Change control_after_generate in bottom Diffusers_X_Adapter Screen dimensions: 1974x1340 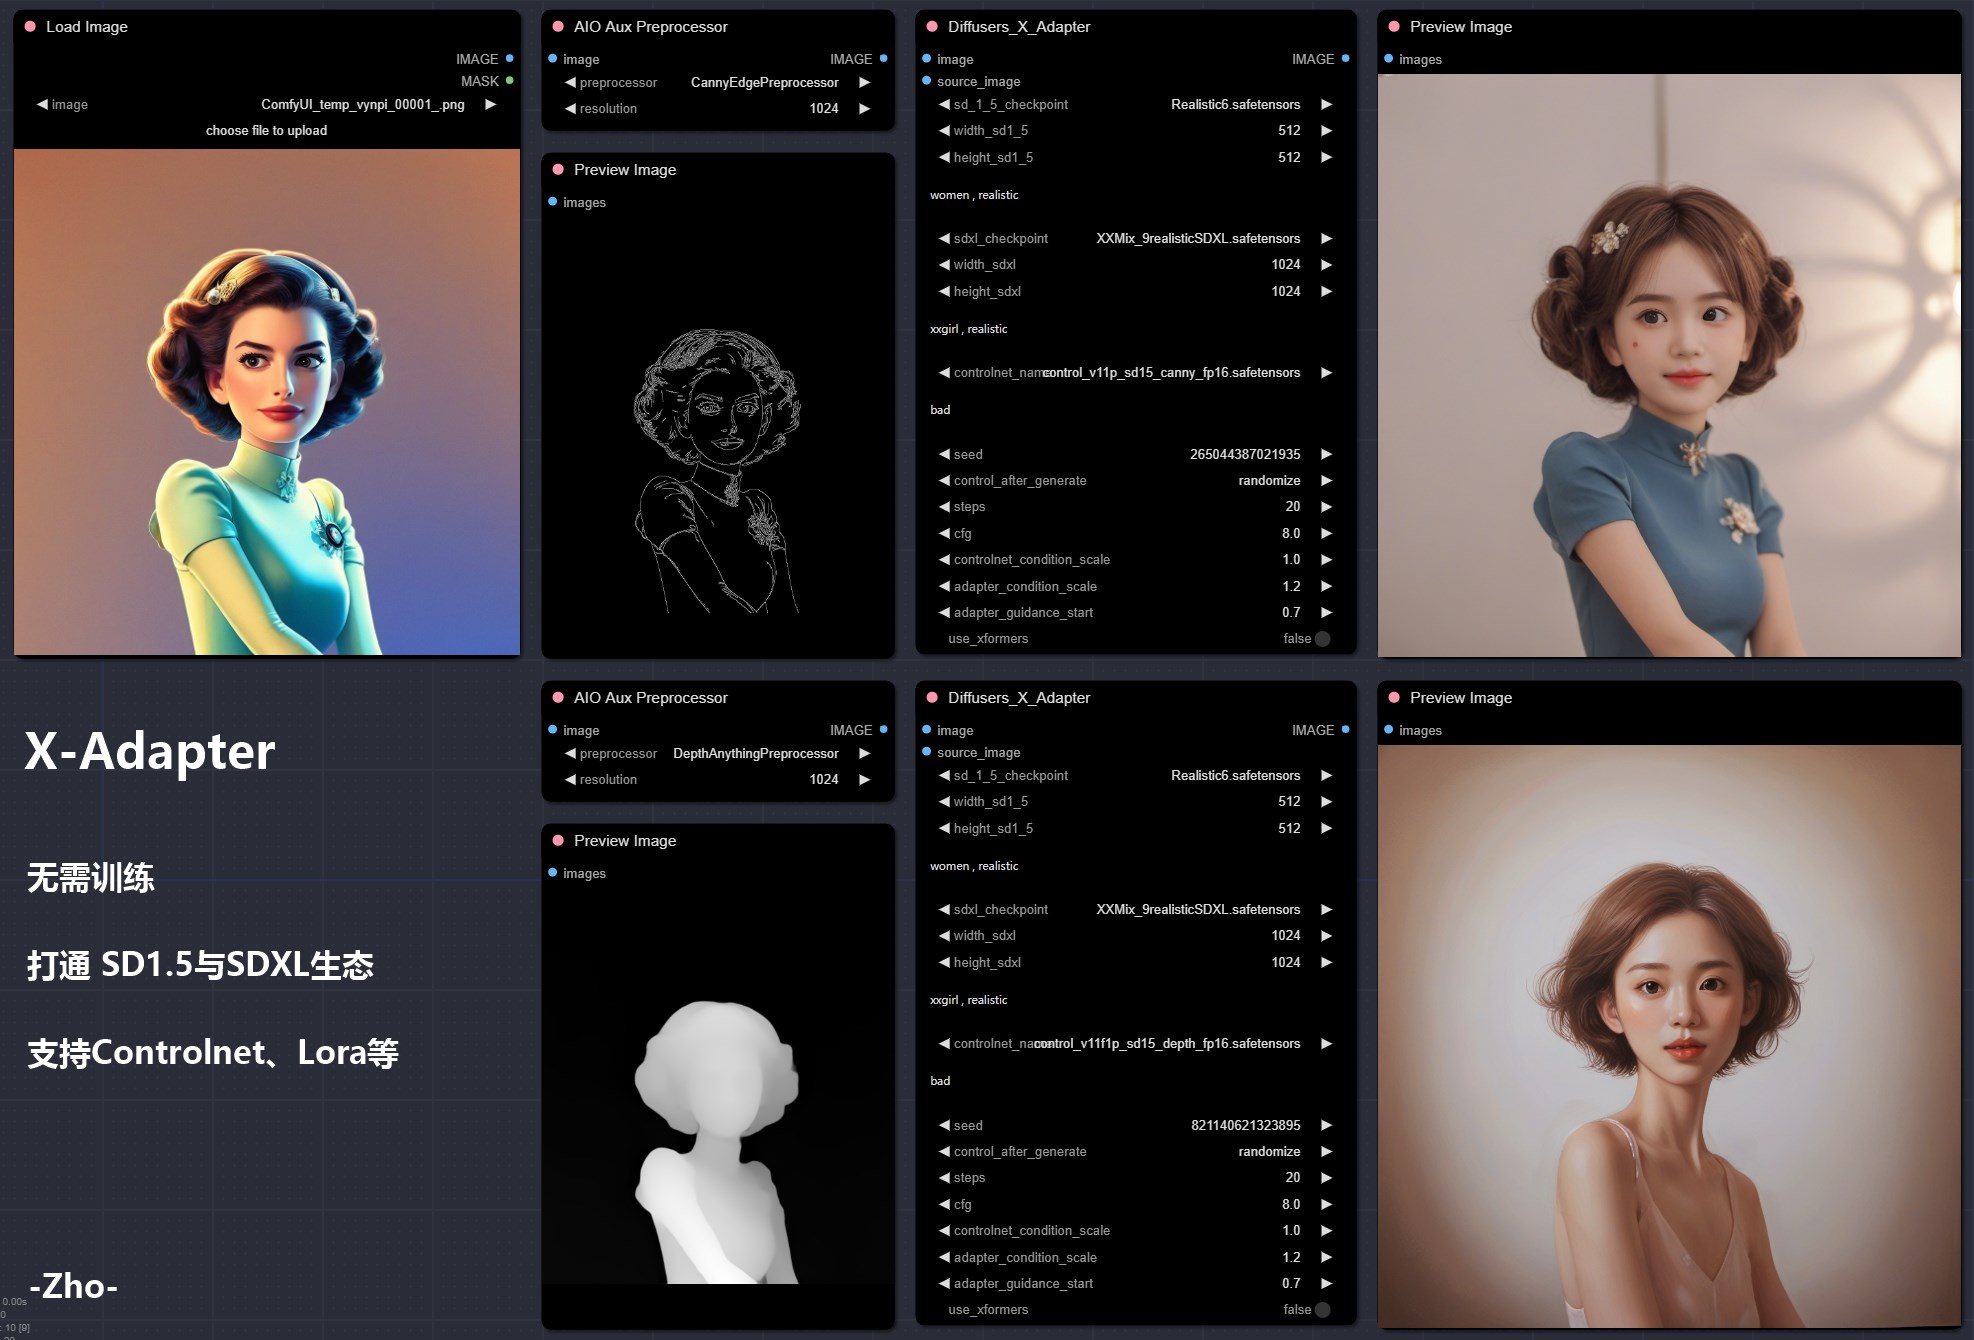point(1135,1152)
